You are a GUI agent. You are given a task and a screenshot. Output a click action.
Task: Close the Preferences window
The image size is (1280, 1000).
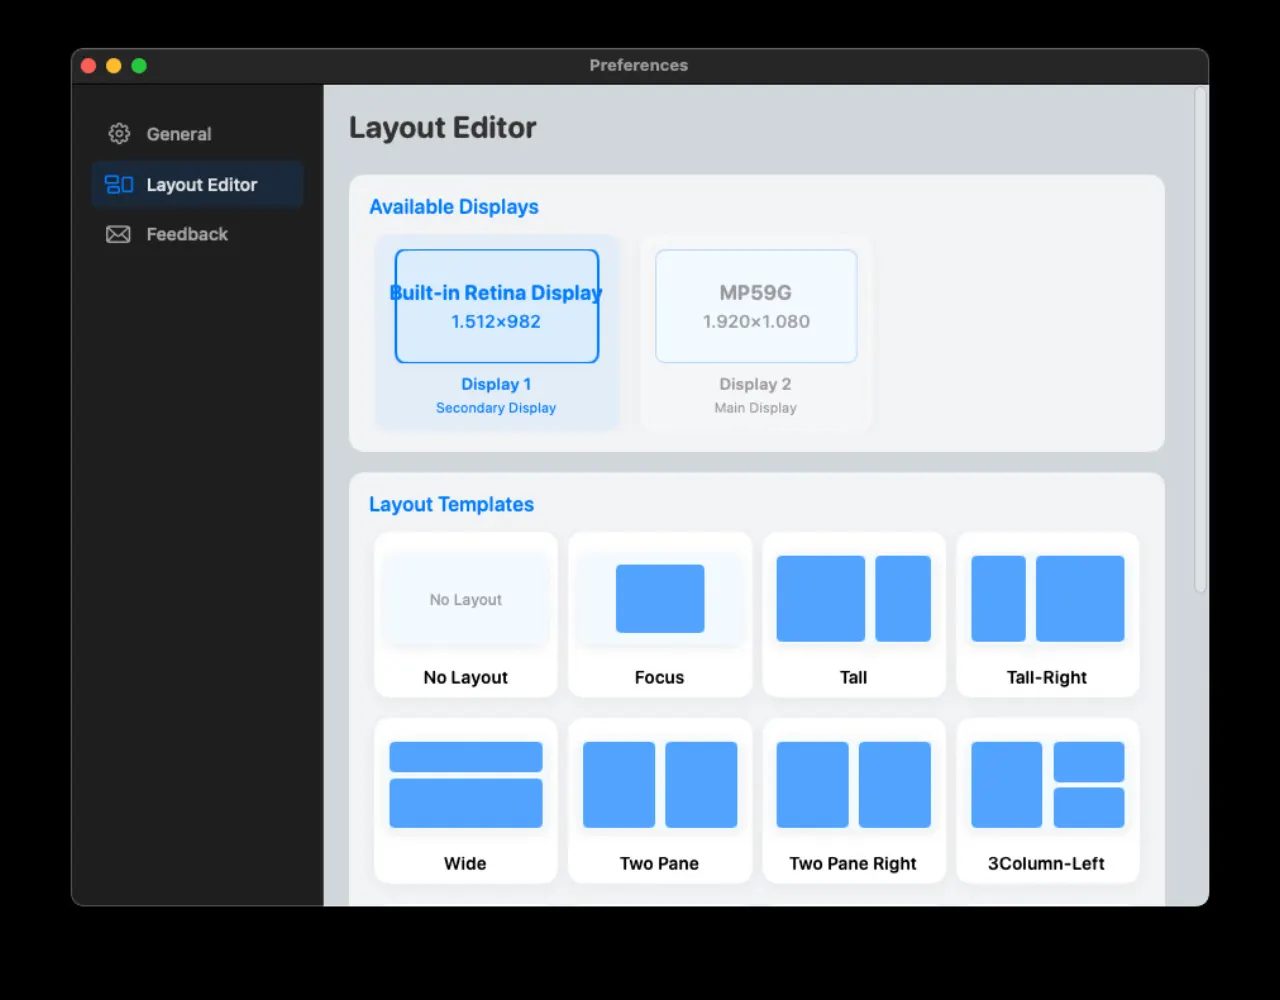(88, 66)
